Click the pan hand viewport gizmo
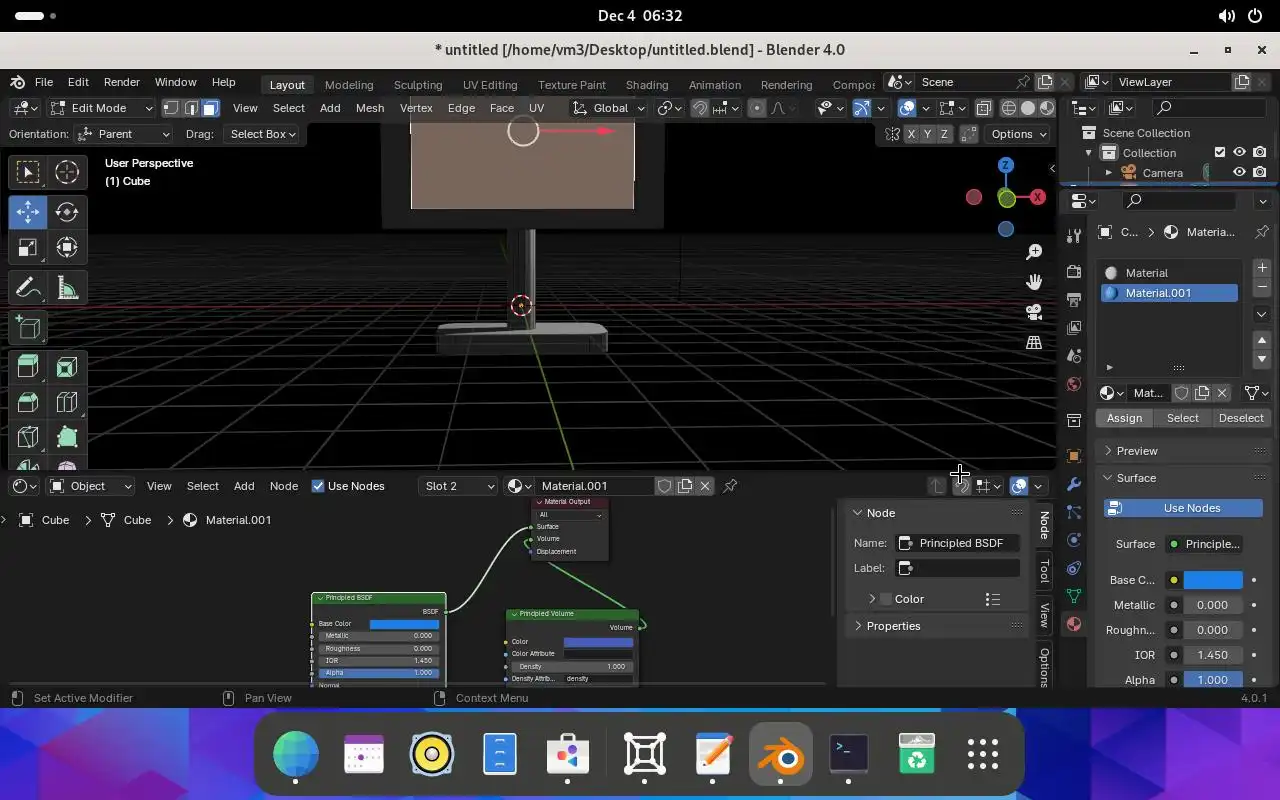The width and height of the screenshot is (1280, 800). pyautogui.click(x=1034, y=282)
